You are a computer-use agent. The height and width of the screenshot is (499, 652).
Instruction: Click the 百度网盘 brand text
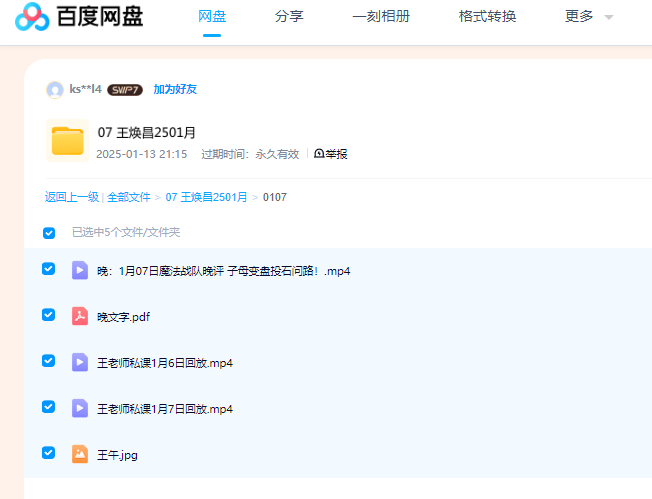point(100,17)
